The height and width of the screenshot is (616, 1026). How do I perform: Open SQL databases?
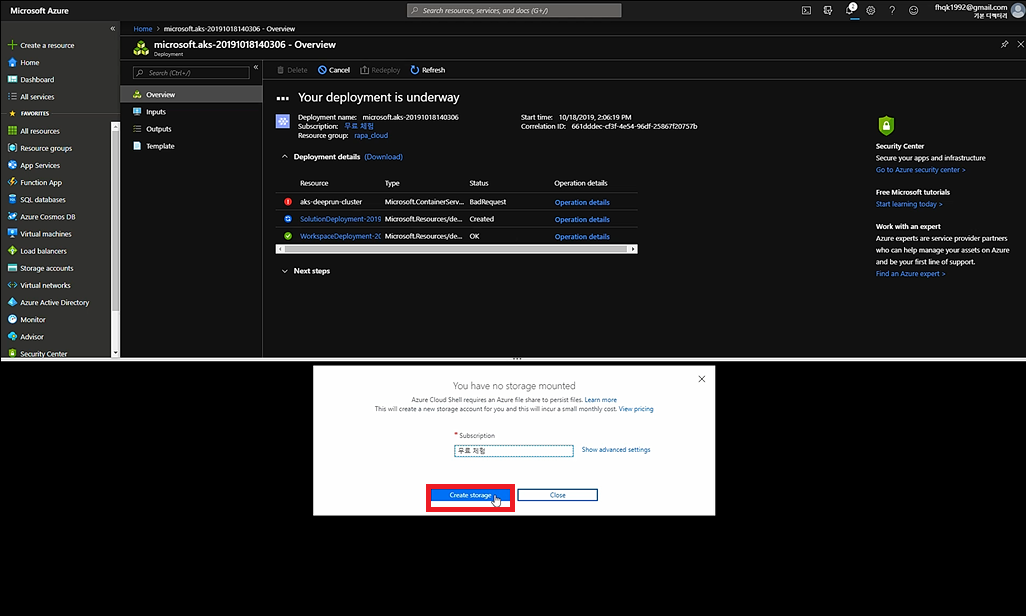coord(37,199)
